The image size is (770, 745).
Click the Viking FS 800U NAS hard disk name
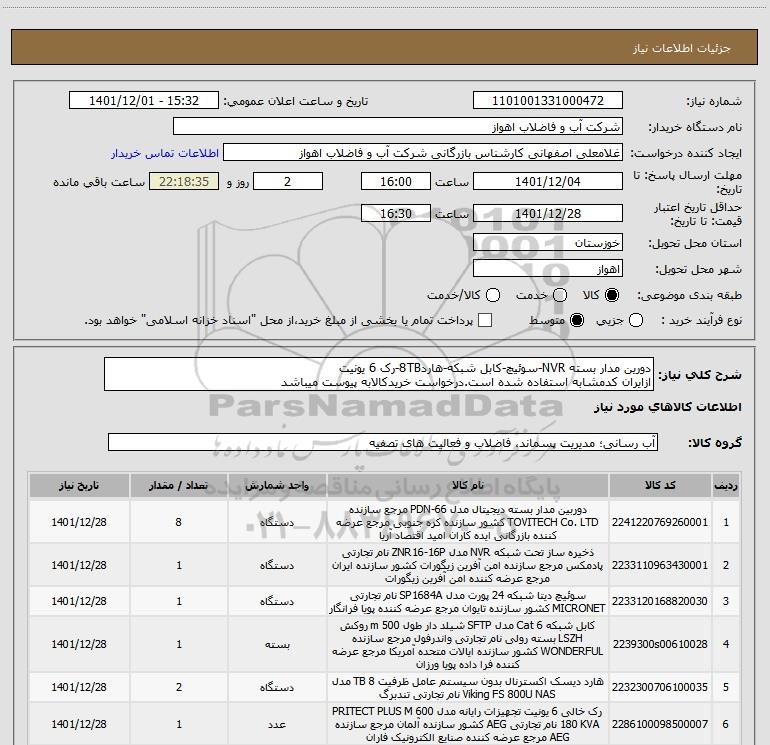click(x=468, y=688)
